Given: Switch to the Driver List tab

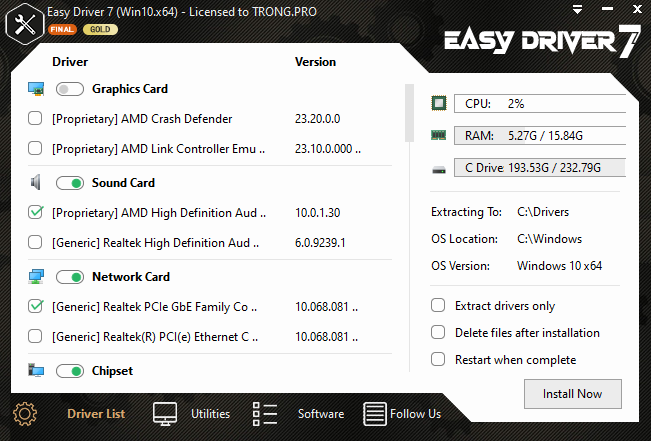Looking at the screenshot, I should (96, 414).
